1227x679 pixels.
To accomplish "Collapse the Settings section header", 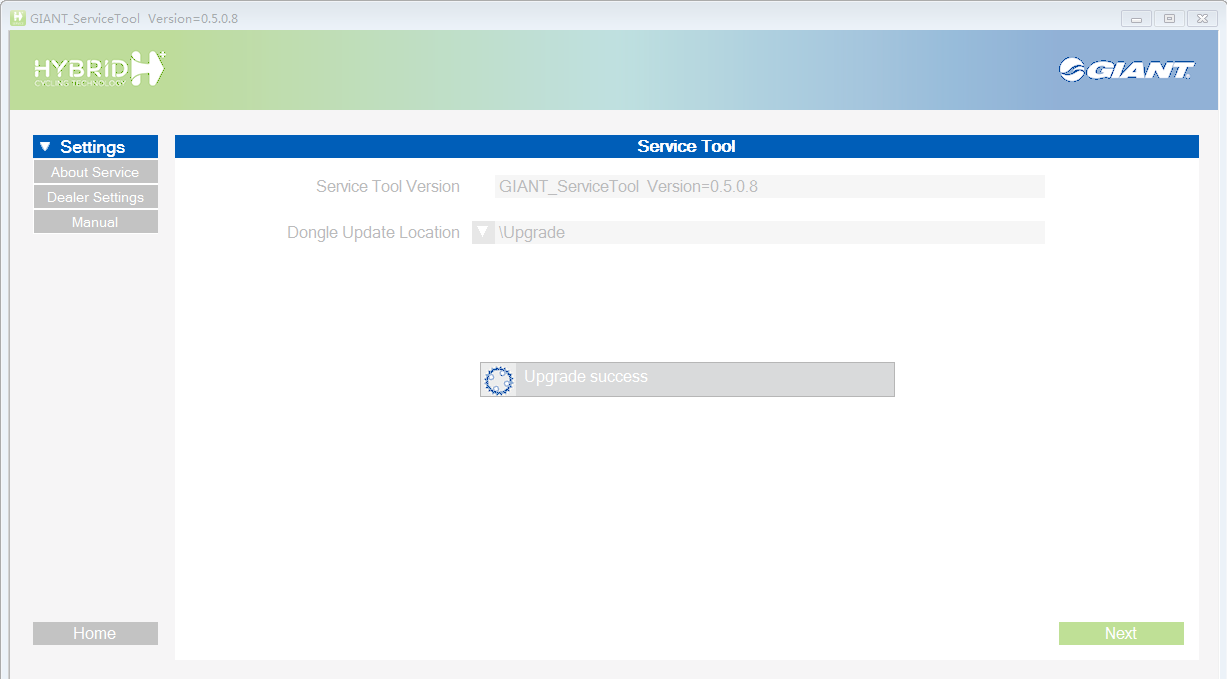I will point(95,147).
